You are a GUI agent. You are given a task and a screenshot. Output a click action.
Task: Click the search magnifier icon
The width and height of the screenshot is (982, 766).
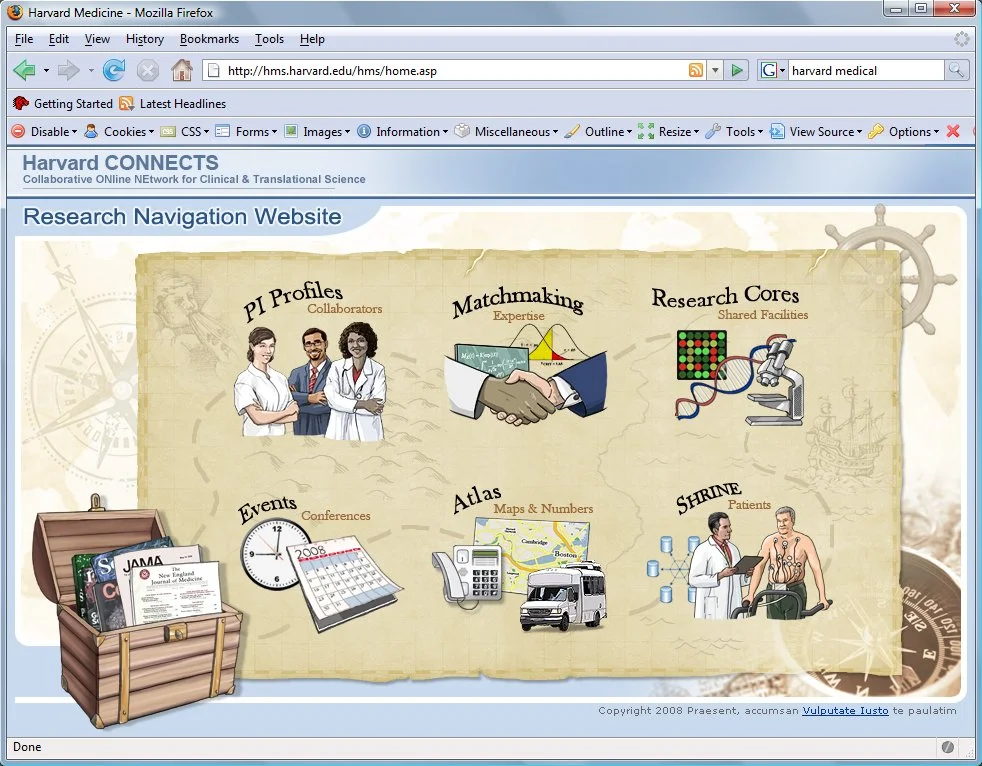click(x=956, y=70)
